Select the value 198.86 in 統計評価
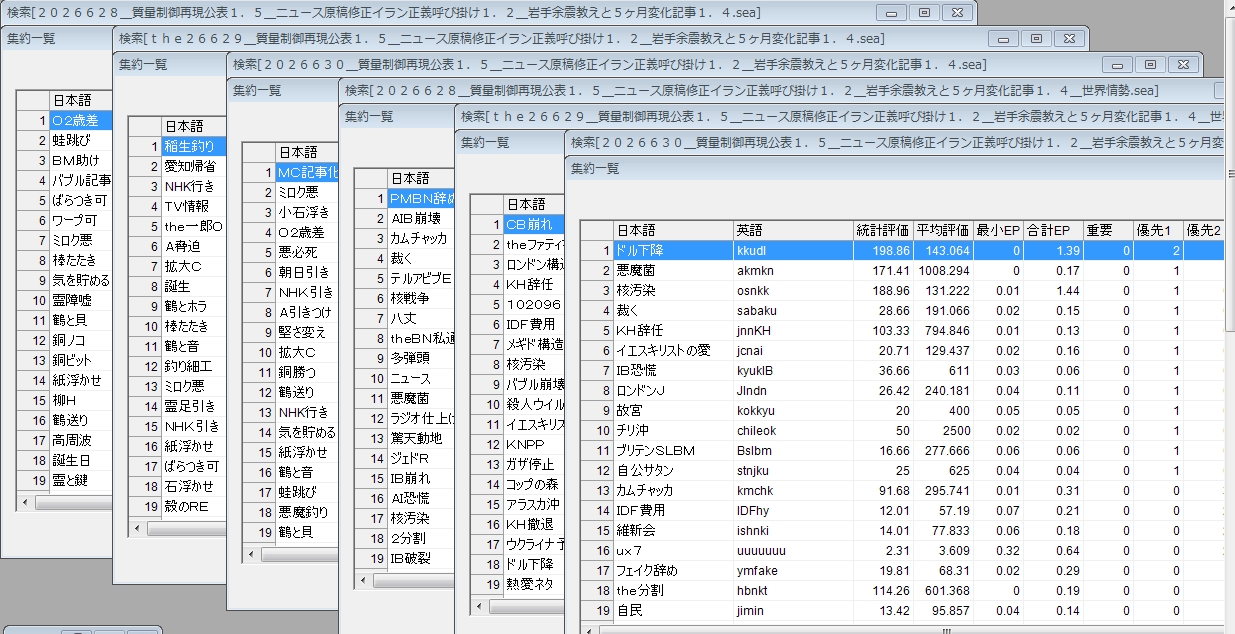The height and width of the screenshot is (634, 1235). click(x=883, y=251)
